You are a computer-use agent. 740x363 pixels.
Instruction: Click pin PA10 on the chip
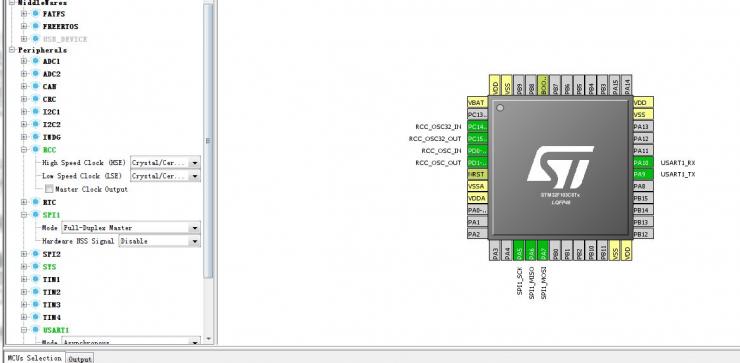click(x=643, y=162)
